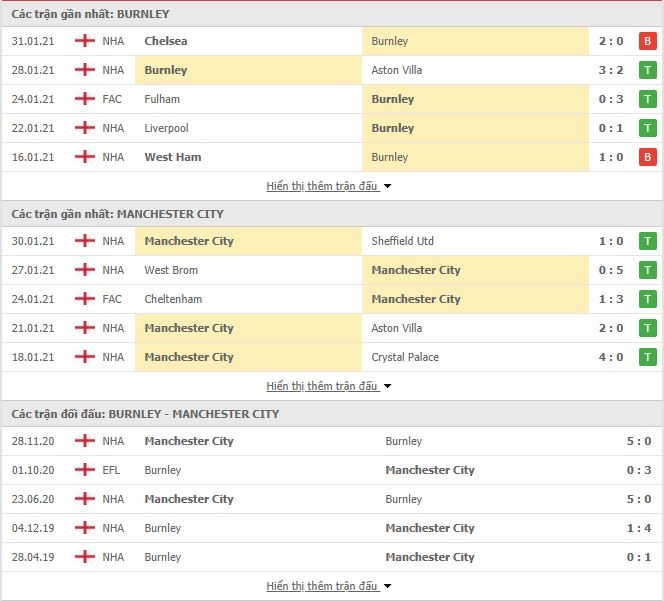664x601 pixels.
Task: Click the 5 : 0 score on 28.11.20
Action: pos(639,441)
